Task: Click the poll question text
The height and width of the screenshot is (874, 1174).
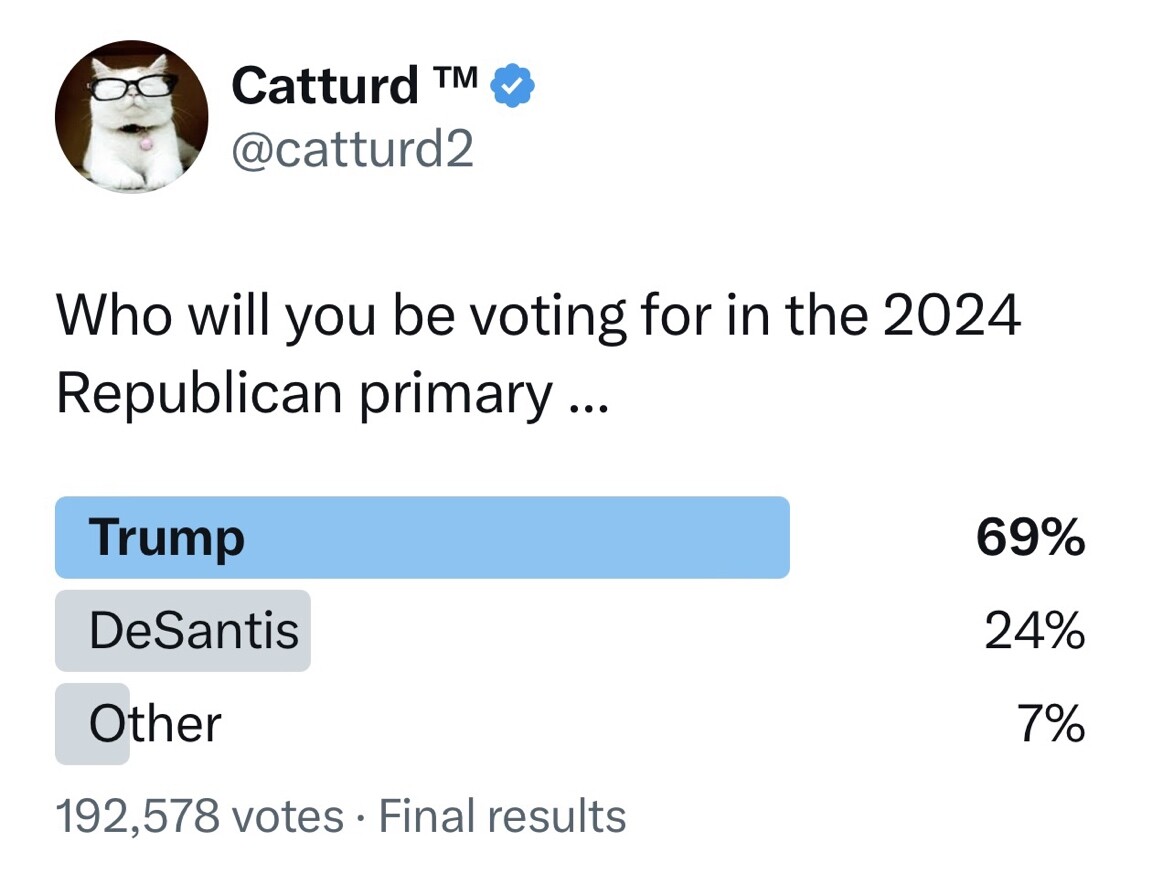Action: pos(538,354)
